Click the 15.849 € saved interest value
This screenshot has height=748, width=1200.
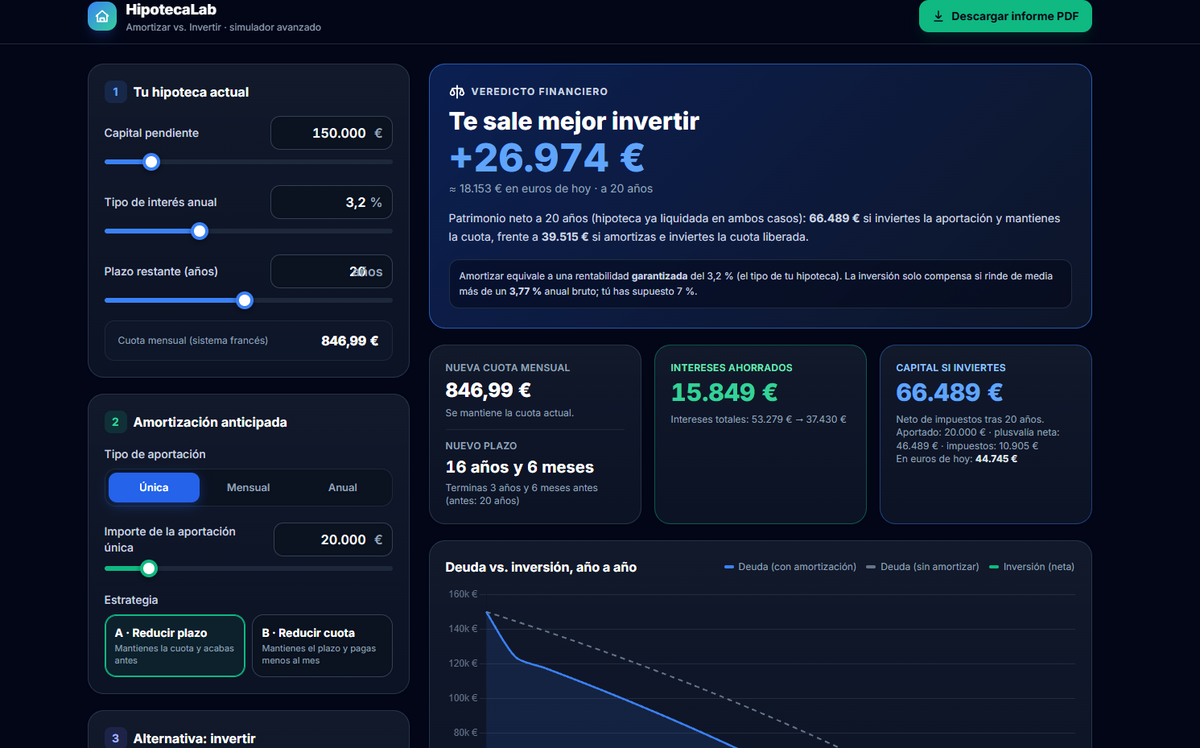(724, 393)
